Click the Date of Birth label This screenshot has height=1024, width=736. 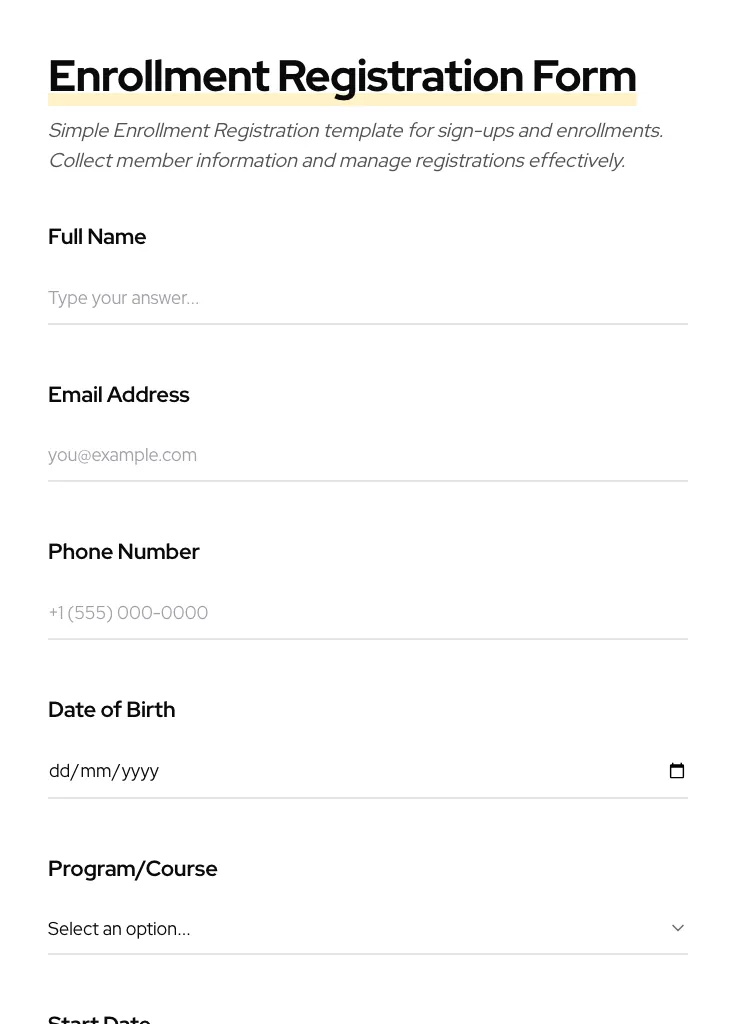[112, 710]
